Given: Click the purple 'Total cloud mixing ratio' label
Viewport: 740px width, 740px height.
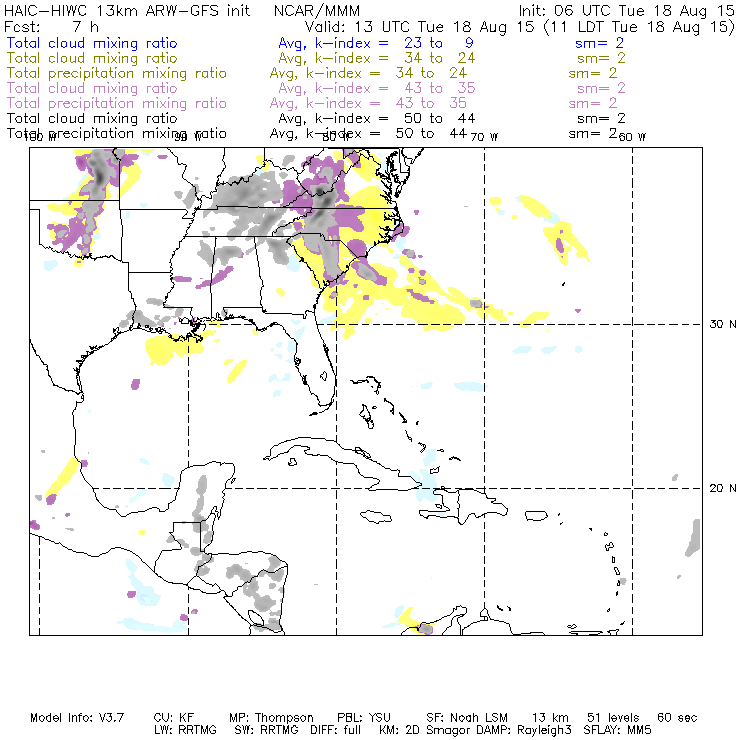Looking at the screenshot, I should 92,88.
